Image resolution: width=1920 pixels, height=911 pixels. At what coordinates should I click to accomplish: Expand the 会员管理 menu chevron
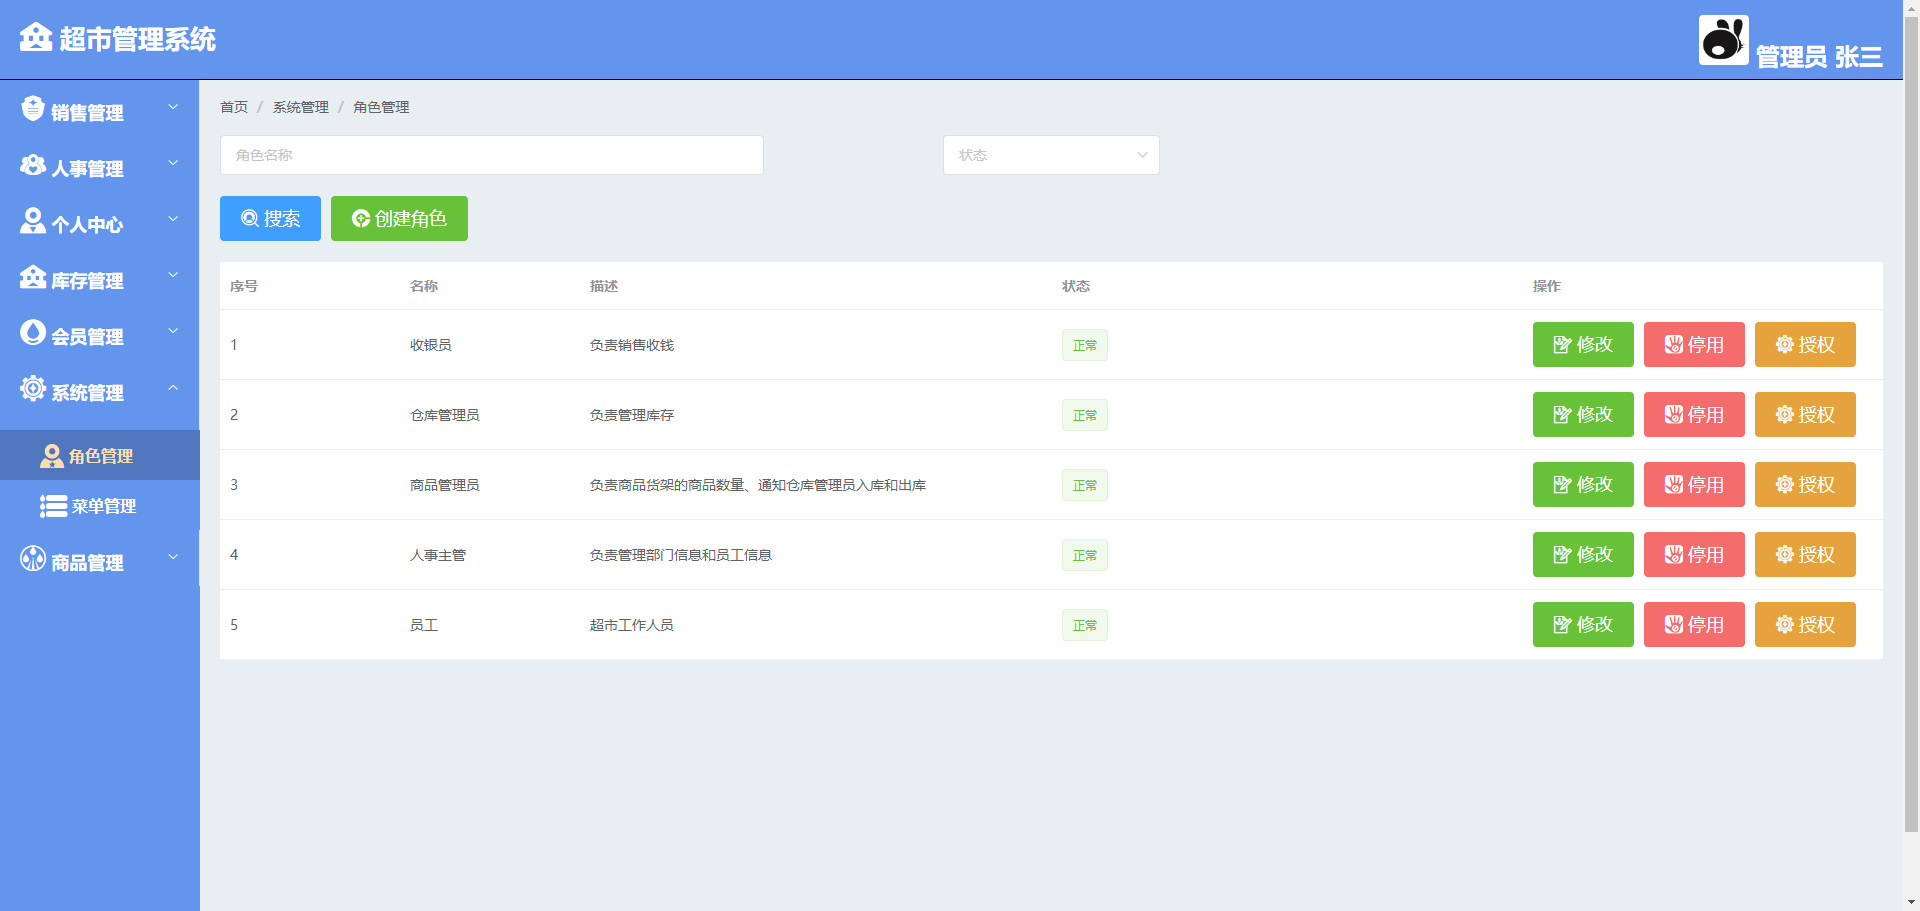click(173, 331)
